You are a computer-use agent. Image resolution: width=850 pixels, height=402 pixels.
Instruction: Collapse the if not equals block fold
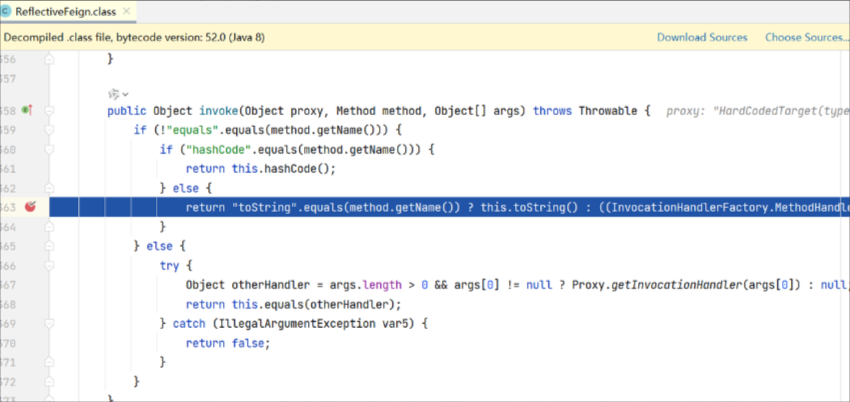point(49,130)
